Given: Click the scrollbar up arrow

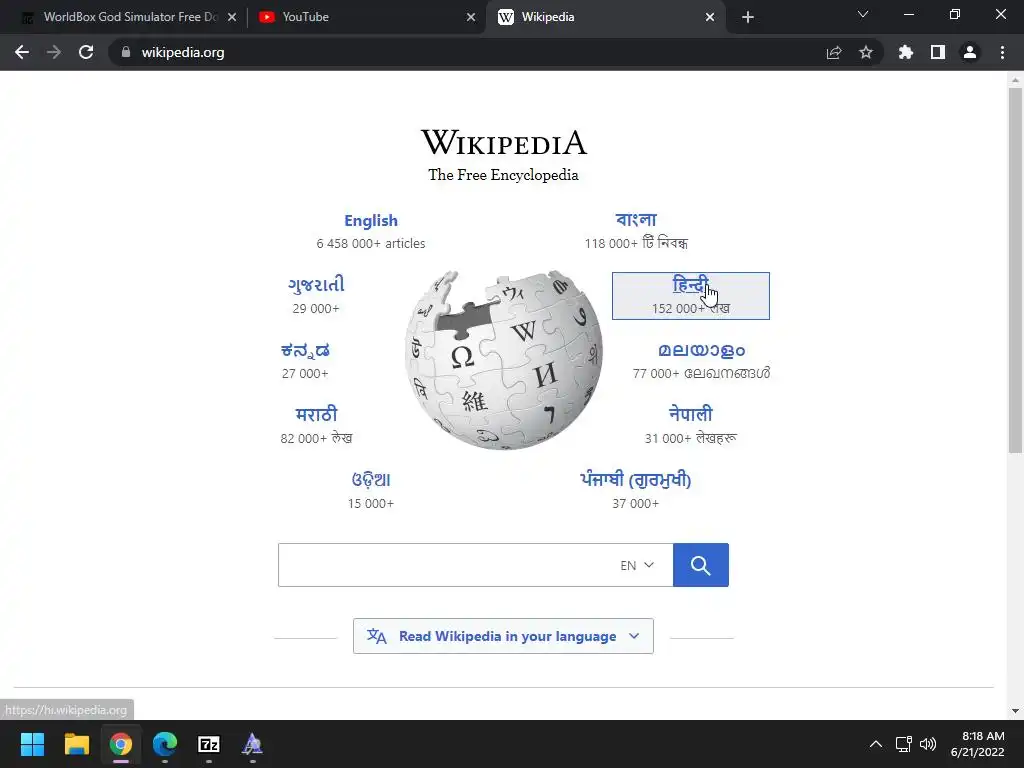Looking at the screenshot, I should [1015, 80].
